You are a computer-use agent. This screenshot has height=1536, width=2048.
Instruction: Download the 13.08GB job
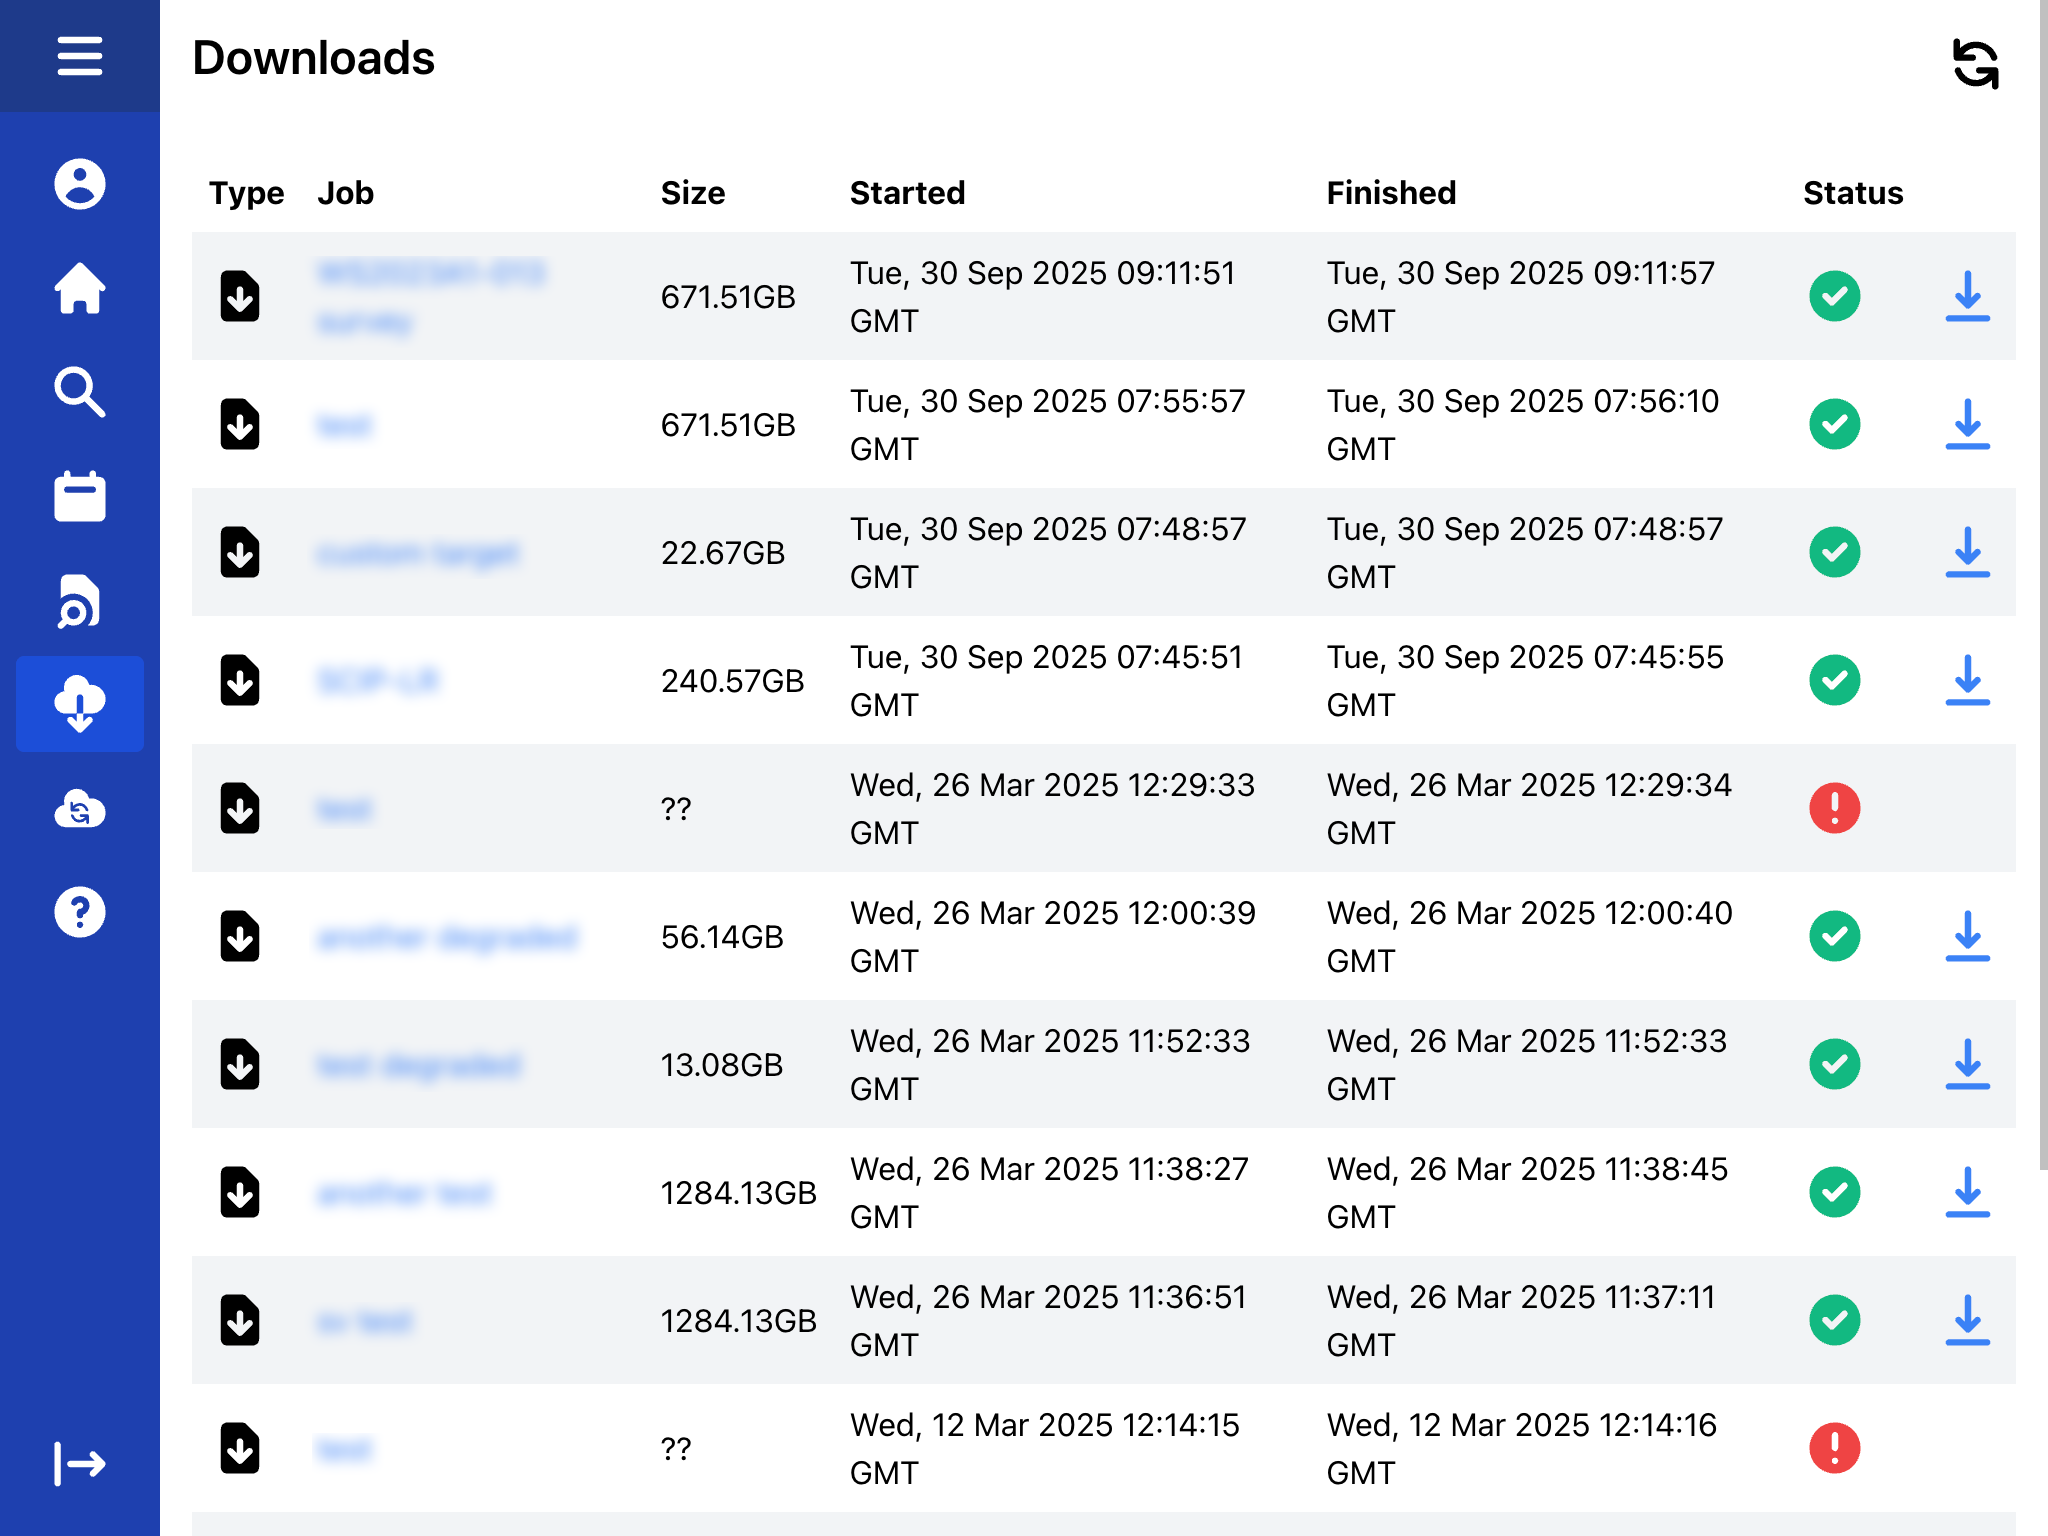tap(1967, 1064)
